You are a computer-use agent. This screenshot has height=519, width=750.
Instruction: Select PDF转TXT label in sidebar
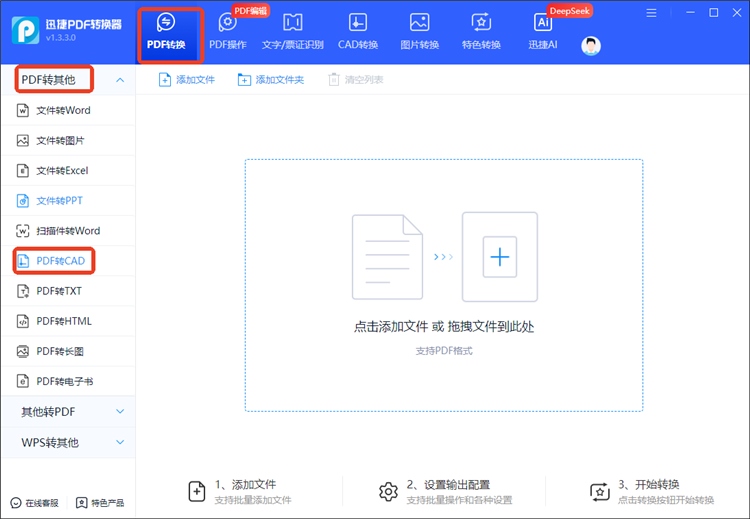tap(59, 291)
